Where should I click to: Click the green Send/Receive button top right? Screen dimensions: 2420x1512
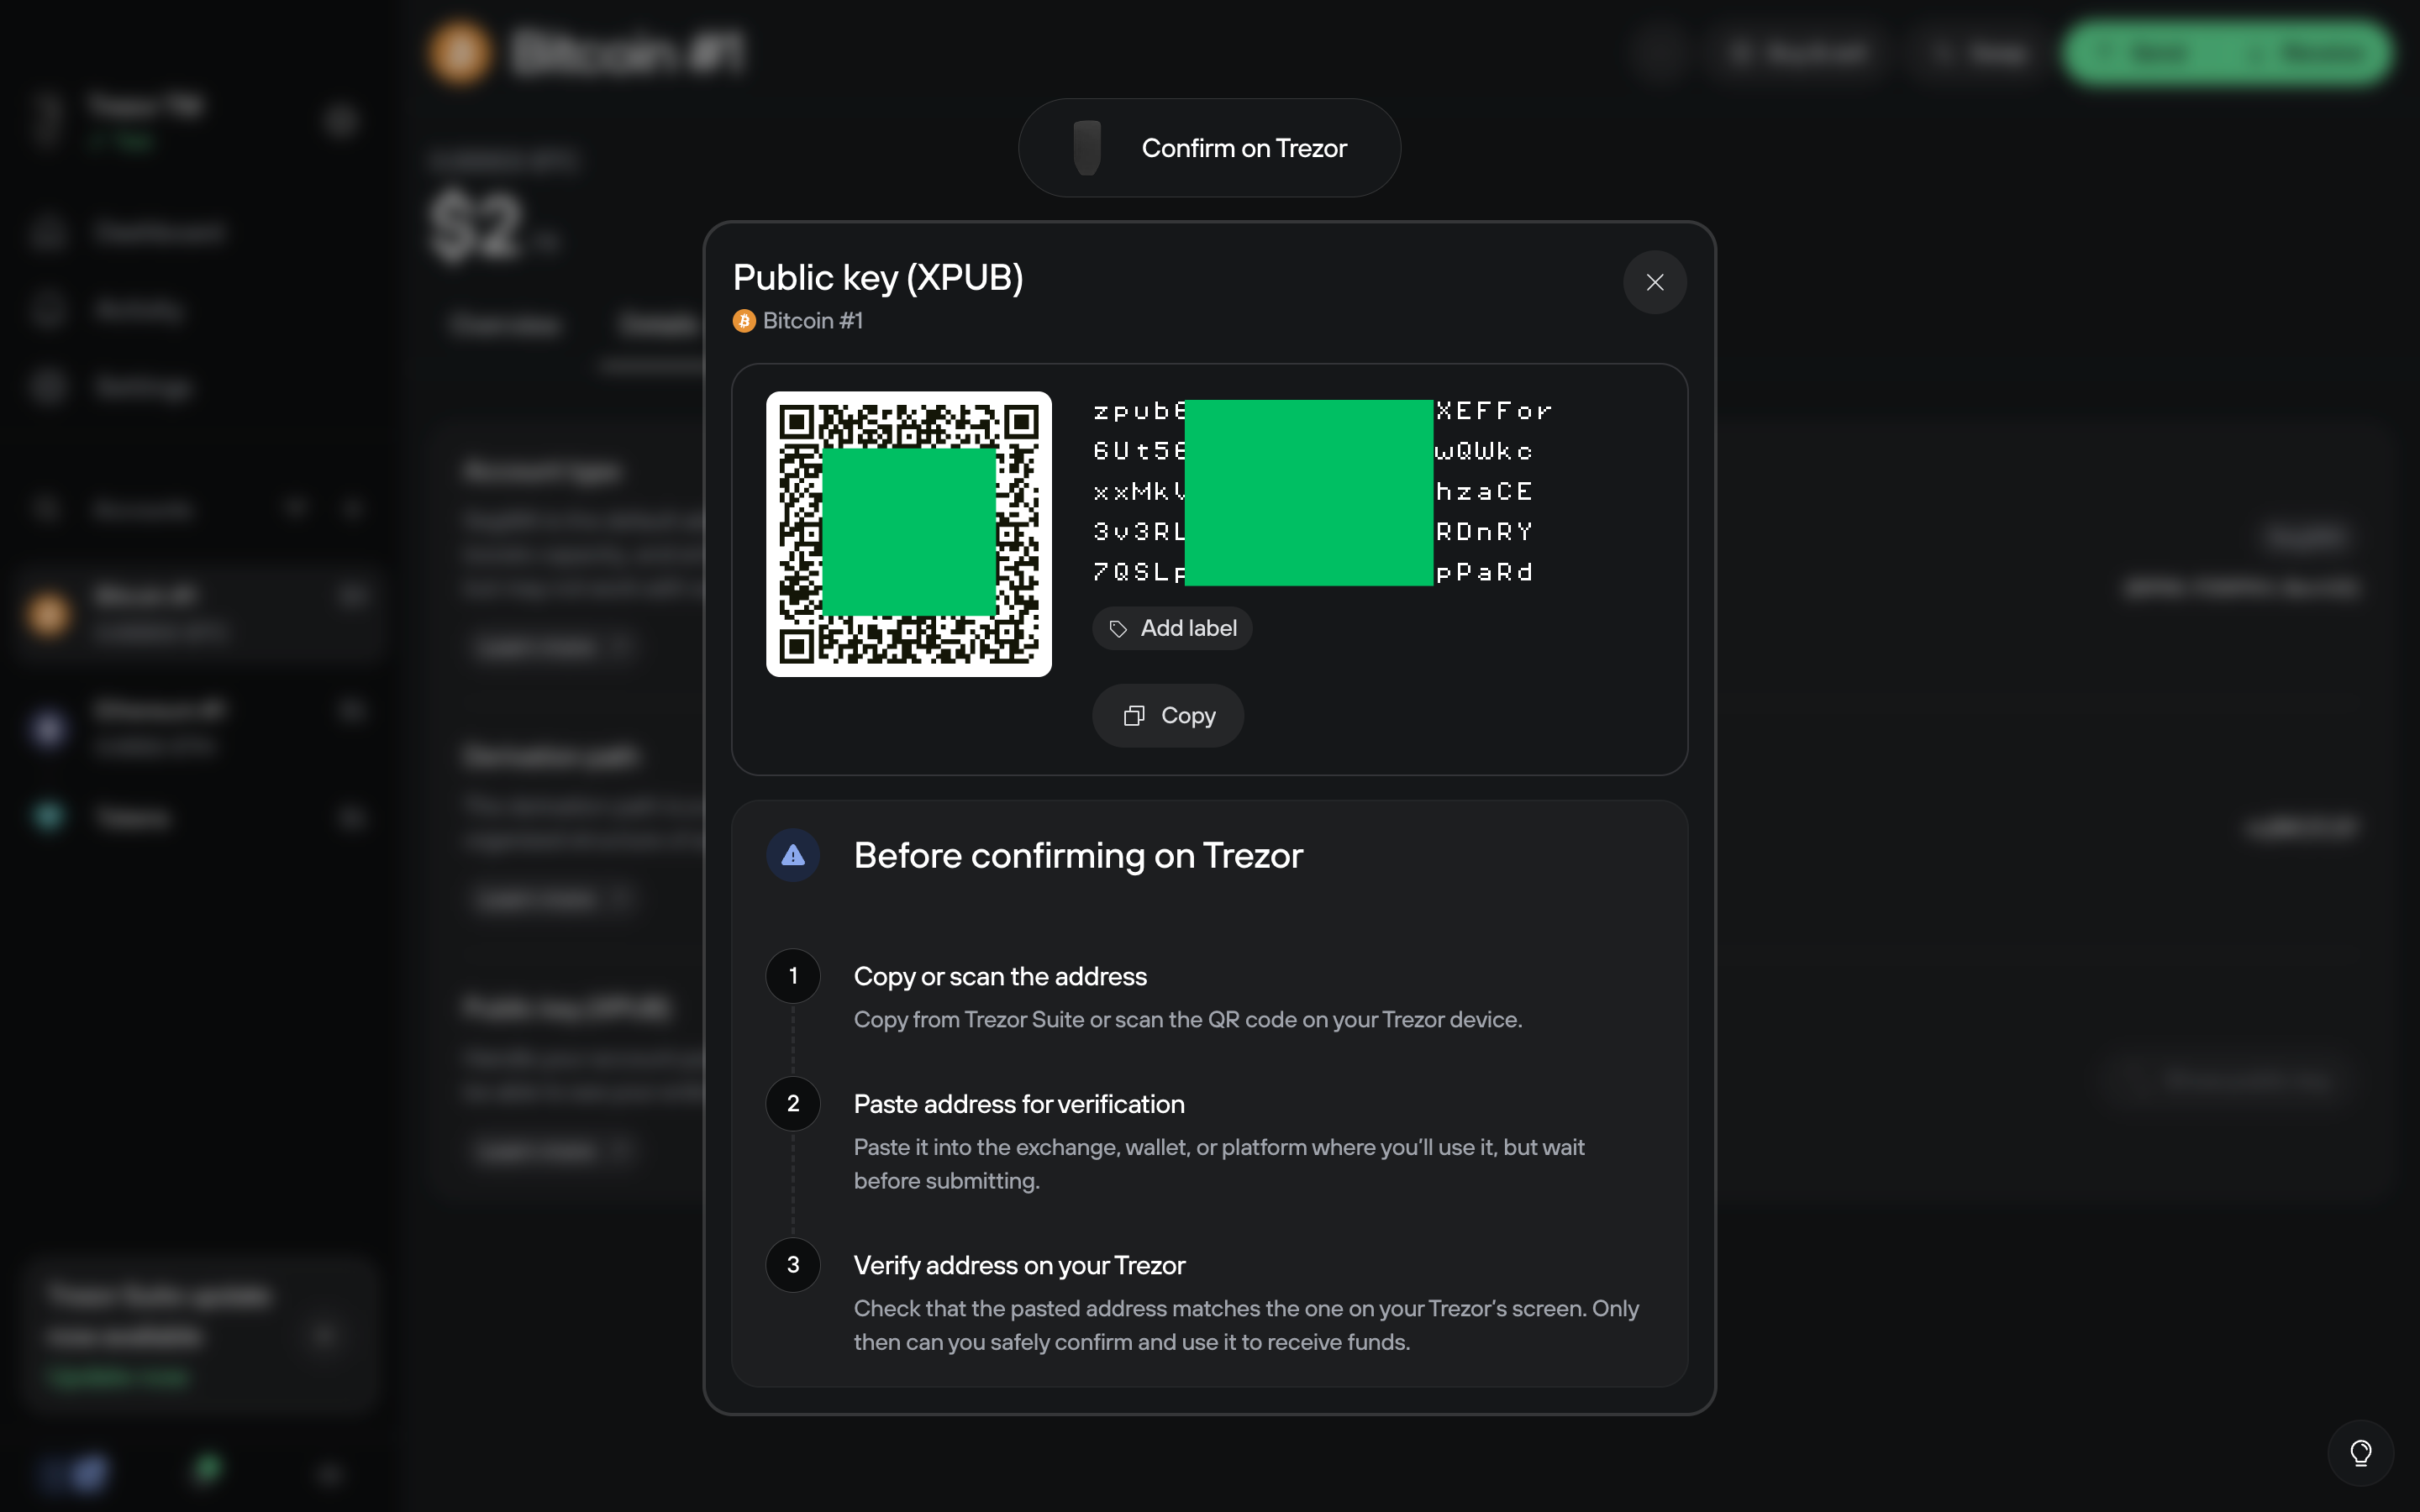[x=2226, y=52]
